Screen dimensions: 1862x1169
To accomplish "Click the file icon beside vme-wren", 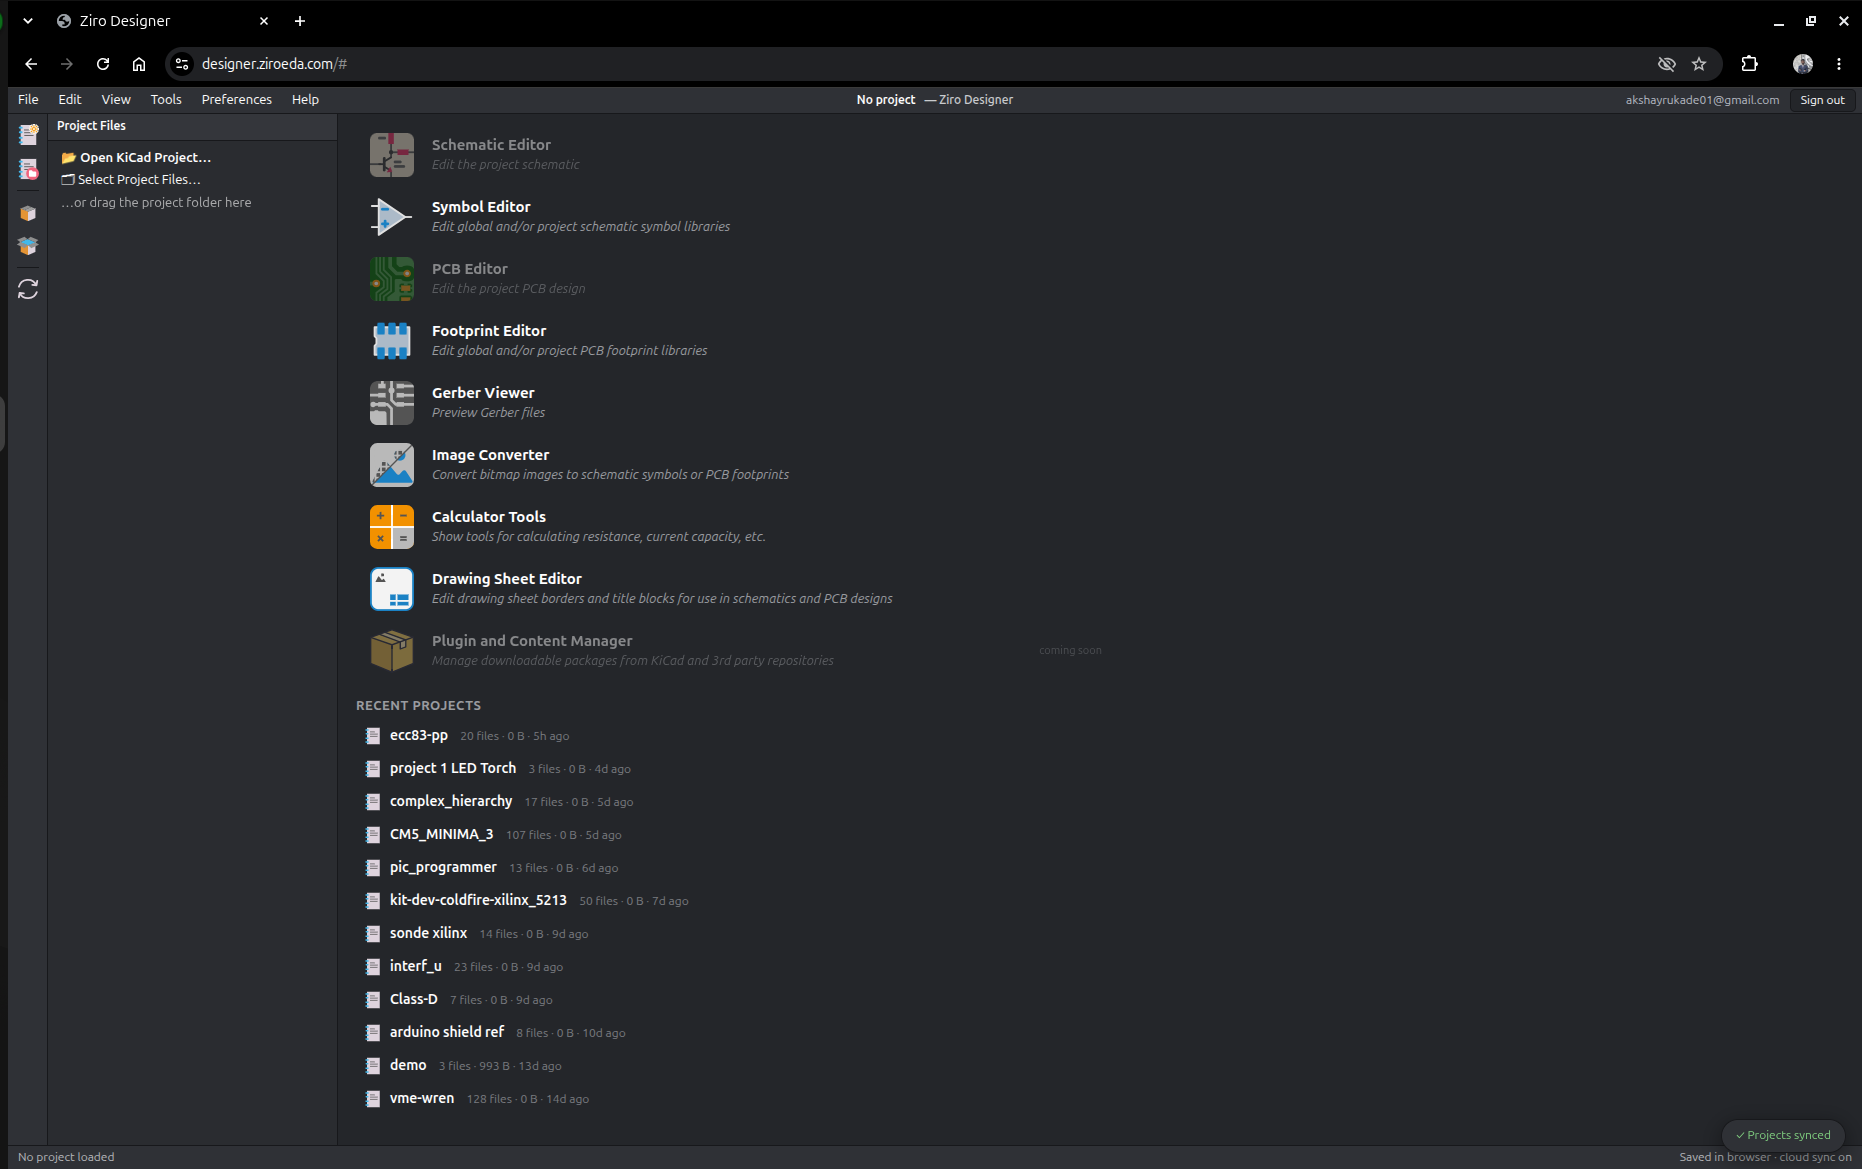I will click(373, 1099).
